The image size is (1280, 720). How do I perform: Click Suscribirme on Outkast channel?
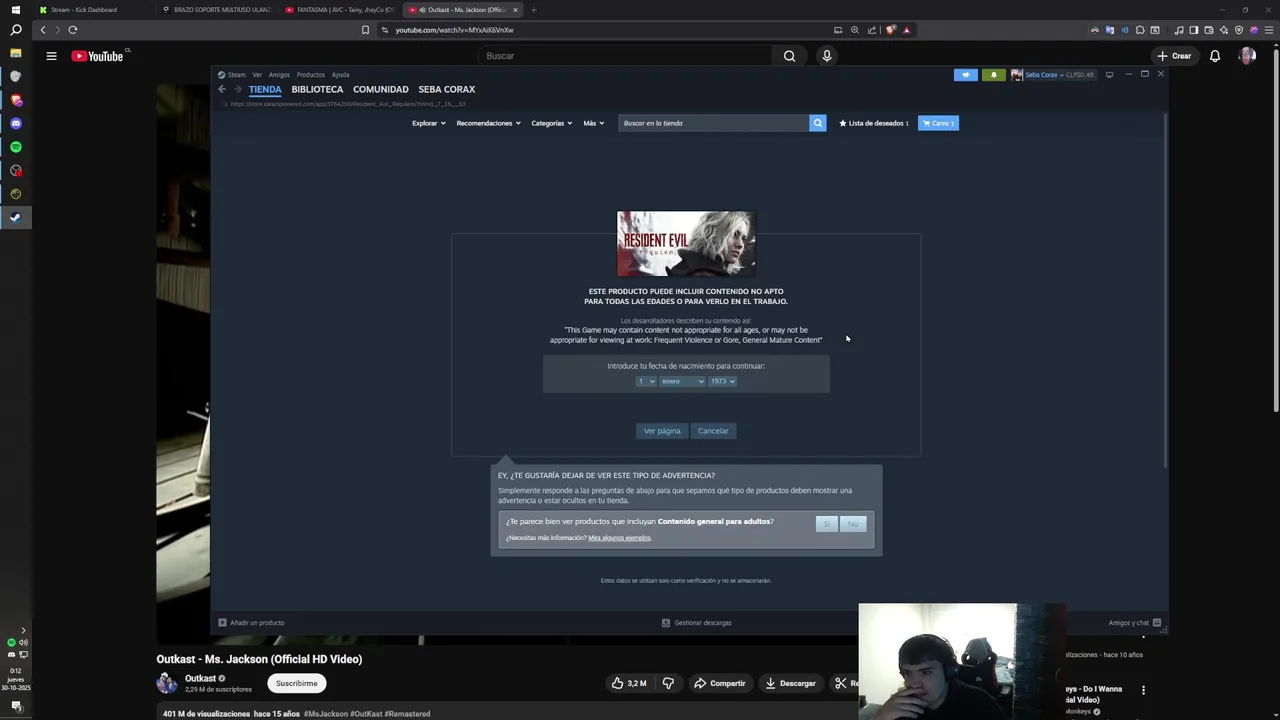(296, 683)
